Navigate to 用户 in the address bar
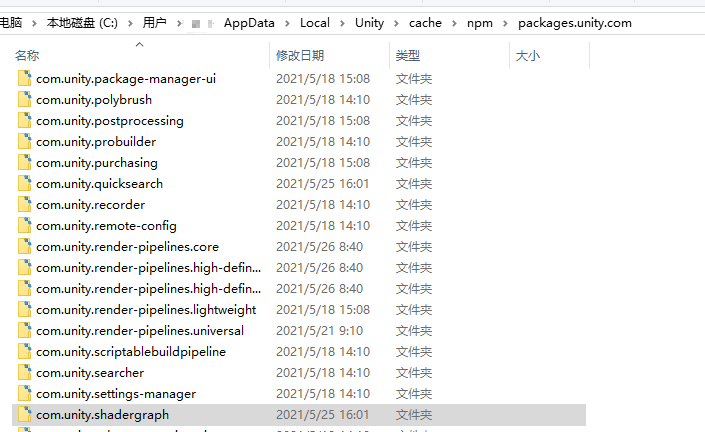The height and width of the screenshot is (432, 705). tap(155, 22)
